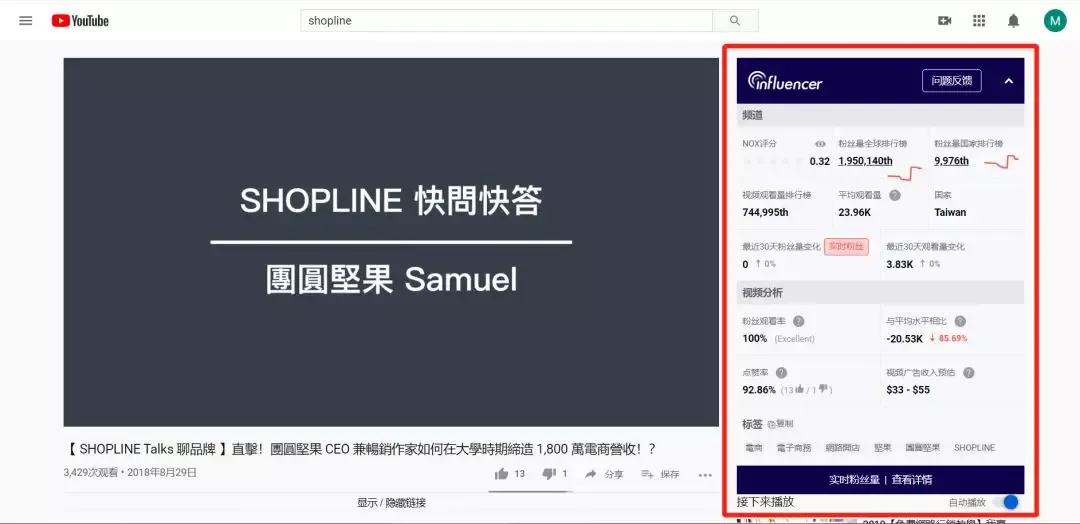The width and height of the screenshot is (1080, 524).
Task: Select the 電子商務 tag
Action: pos(793,448)
